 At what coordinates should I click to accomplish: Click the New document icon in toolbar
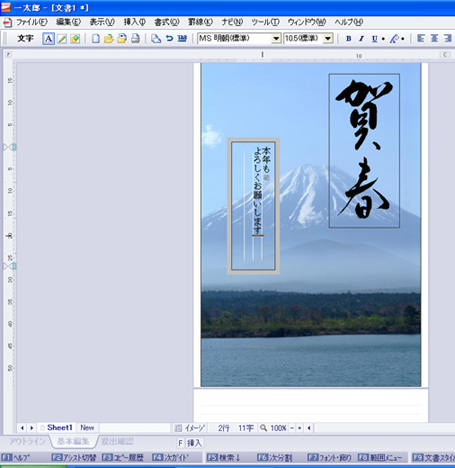coord(96,39)
